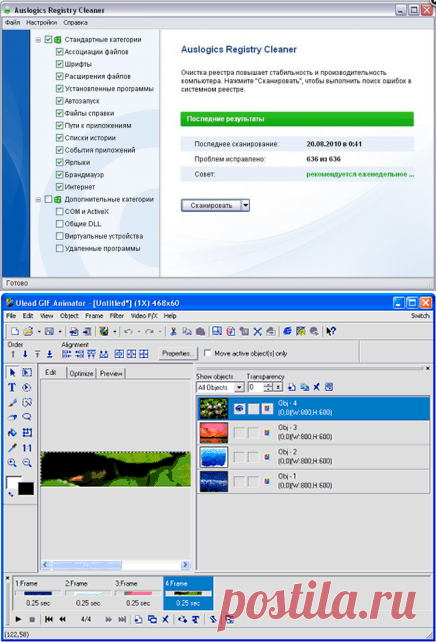Click the Save disk icon in toolbar
Image resolution: width=436 pixels, height=642 pixels.
coord(50,331)
